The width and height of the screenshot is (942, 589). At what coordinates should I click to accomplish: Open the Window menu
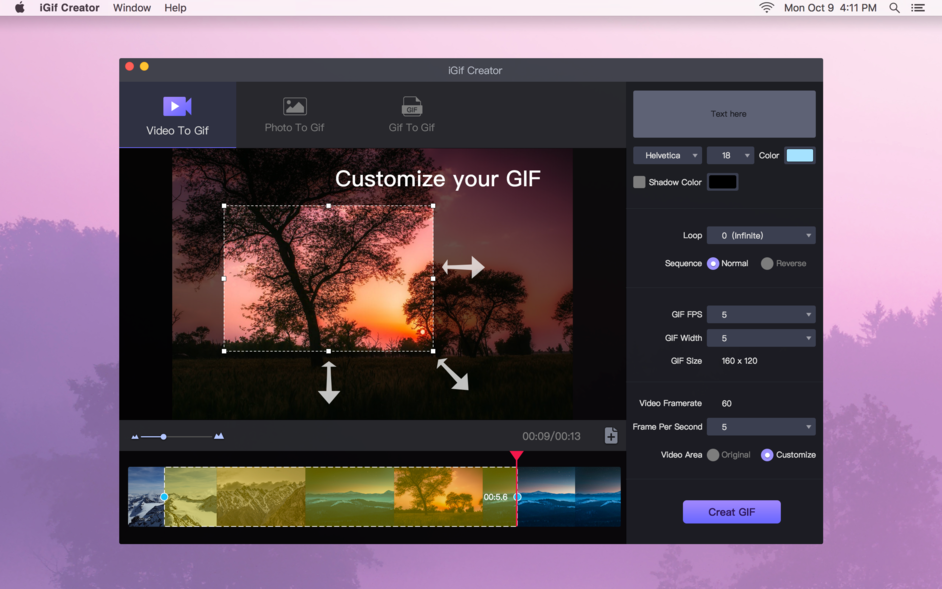pos(131,7)
